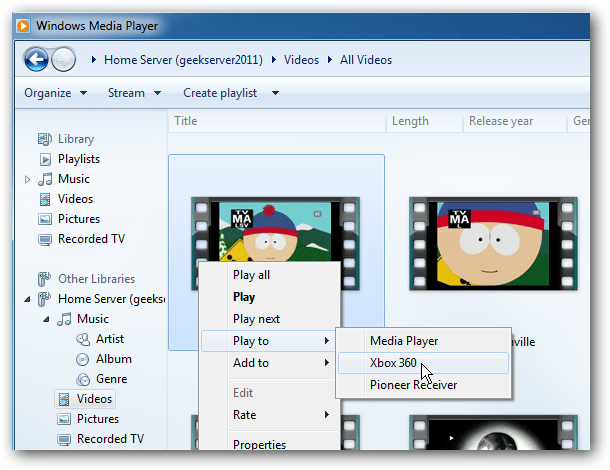The width and height of the screenshot is (610, 470).
Task: Click the Home Server library icon
Action: (x=44, y=299)
